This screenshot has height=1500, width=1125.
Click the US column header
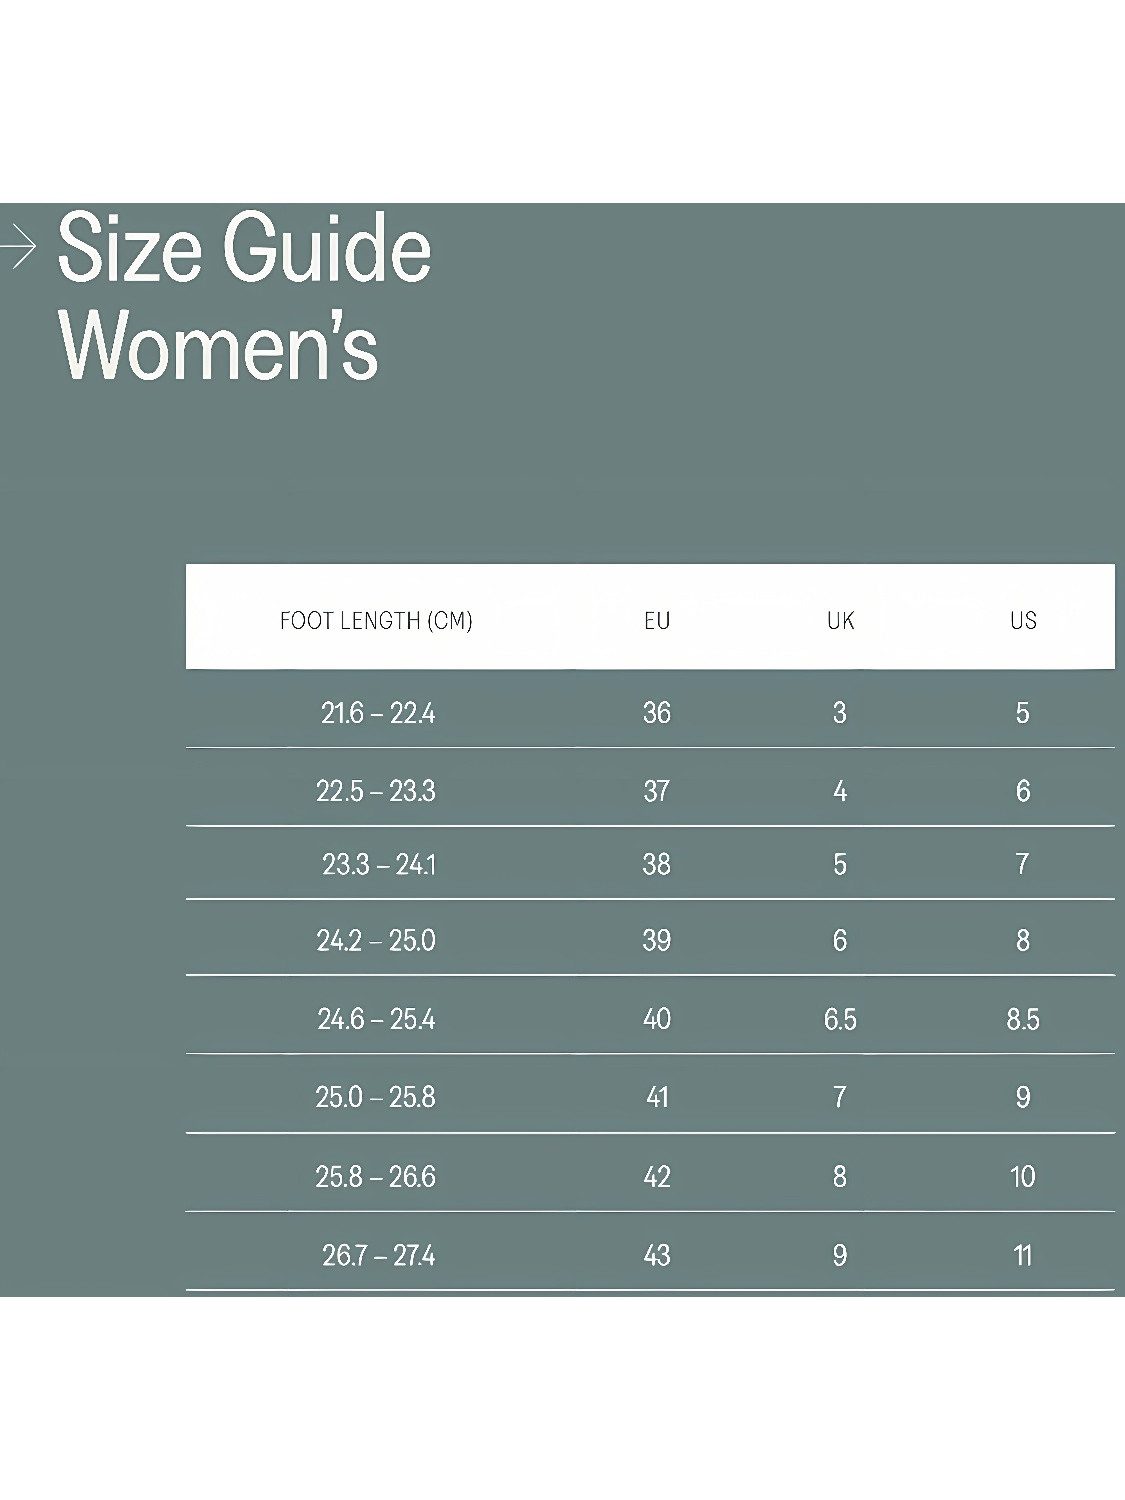pyautogui.click(x=1023, y=621)
